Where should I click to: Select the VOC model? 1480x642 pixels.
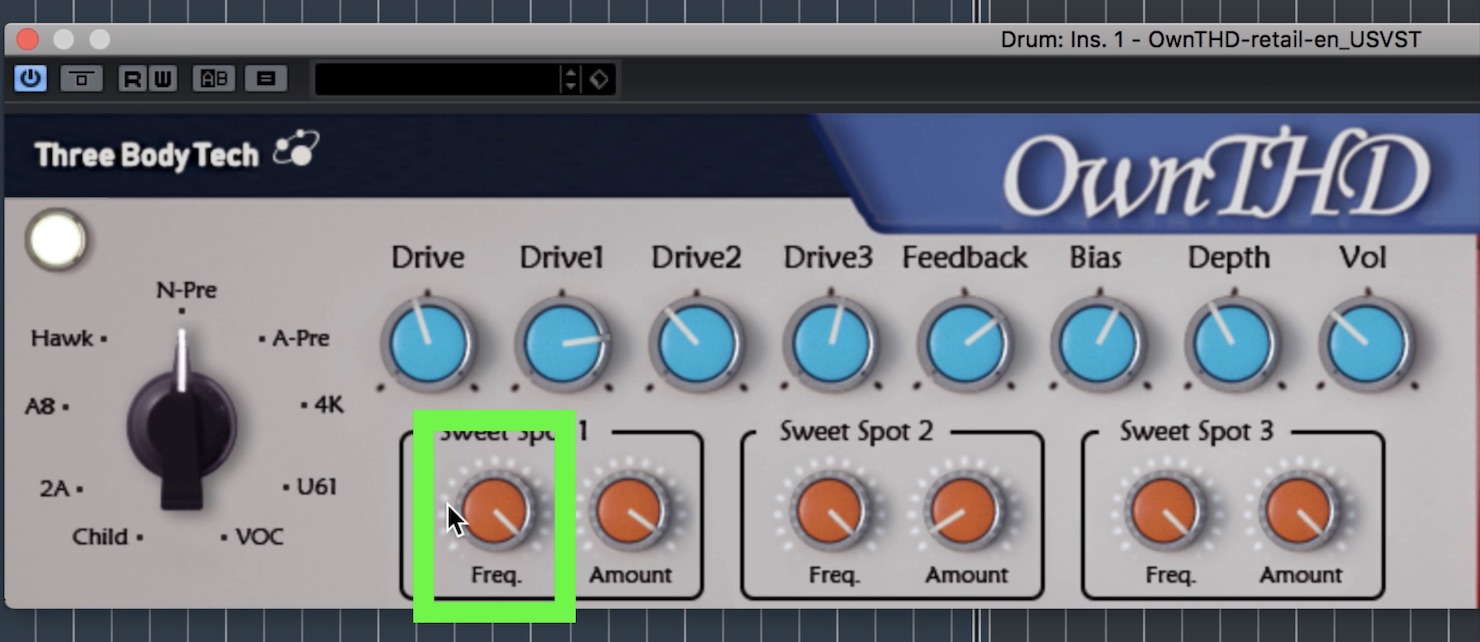point(259,537)
